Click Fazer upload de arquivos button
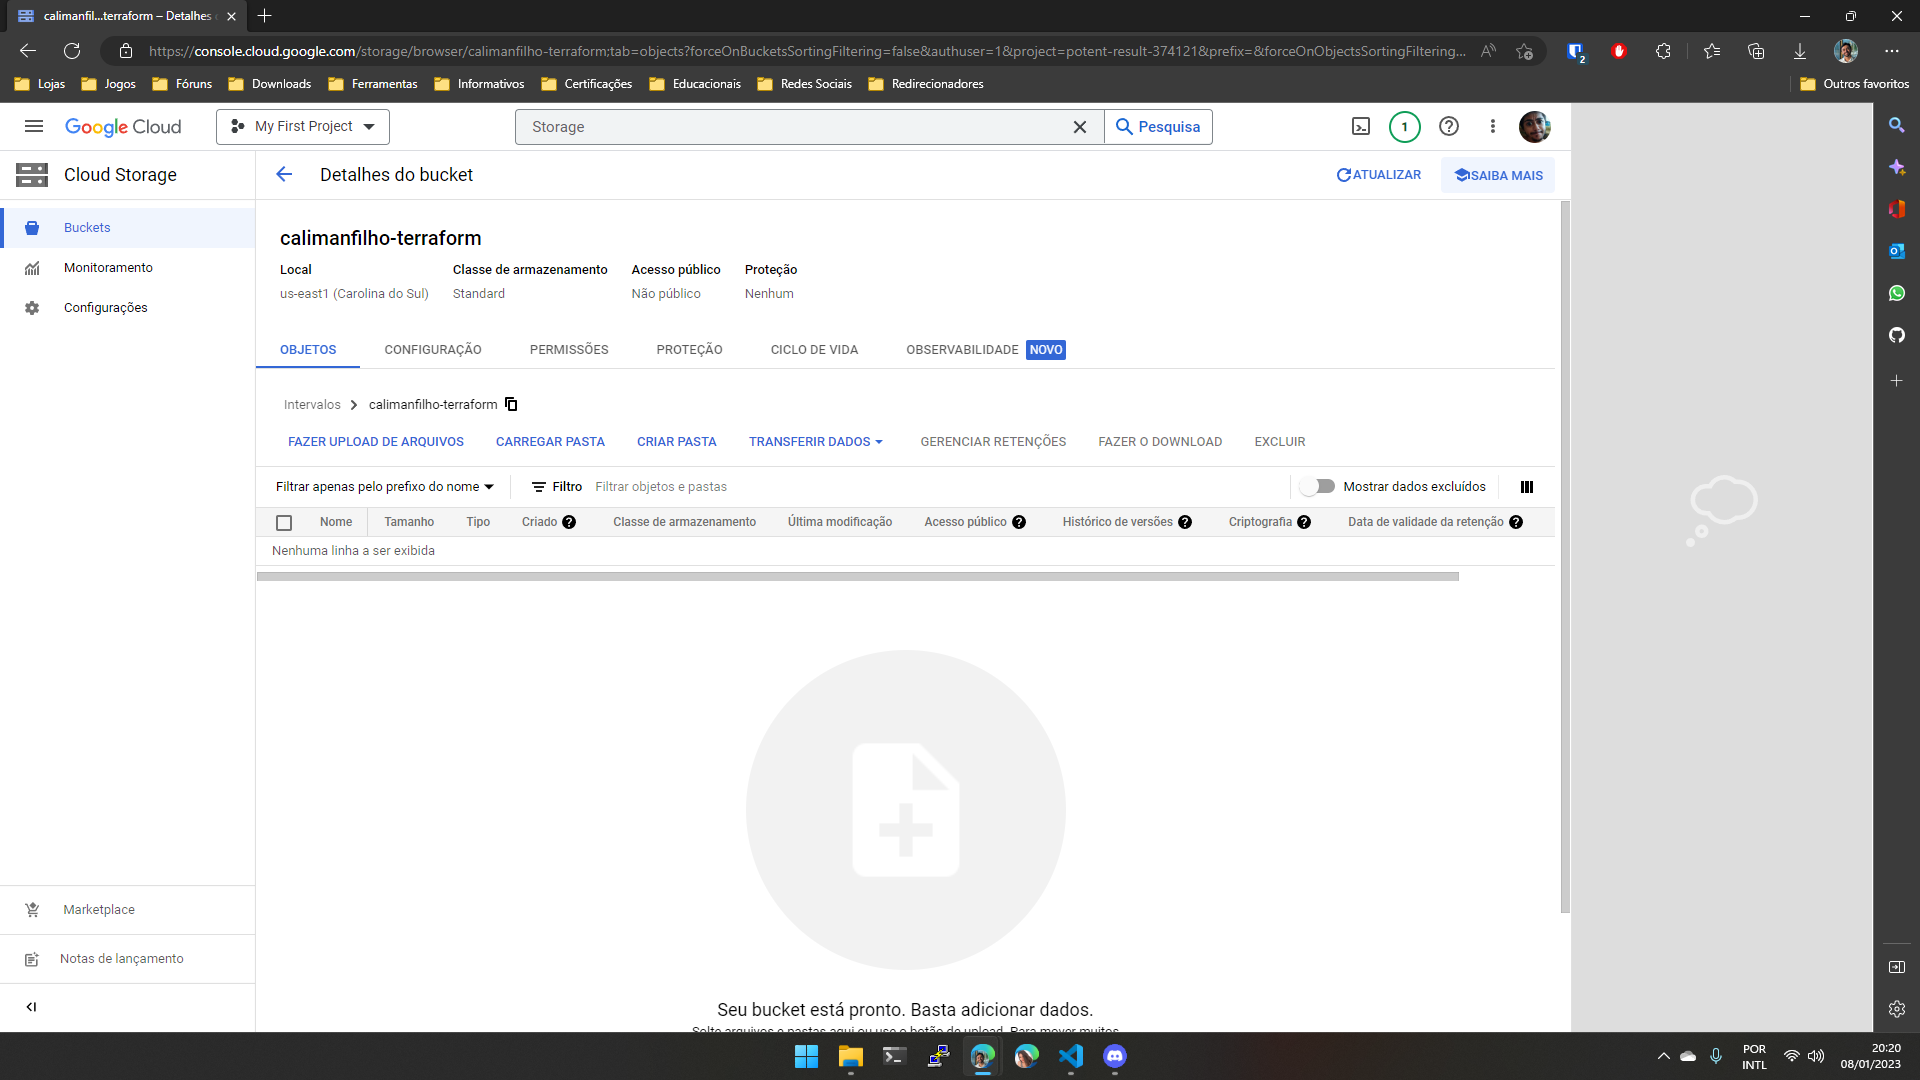This screenshot has width=1920, height=1080. [376, 442]
